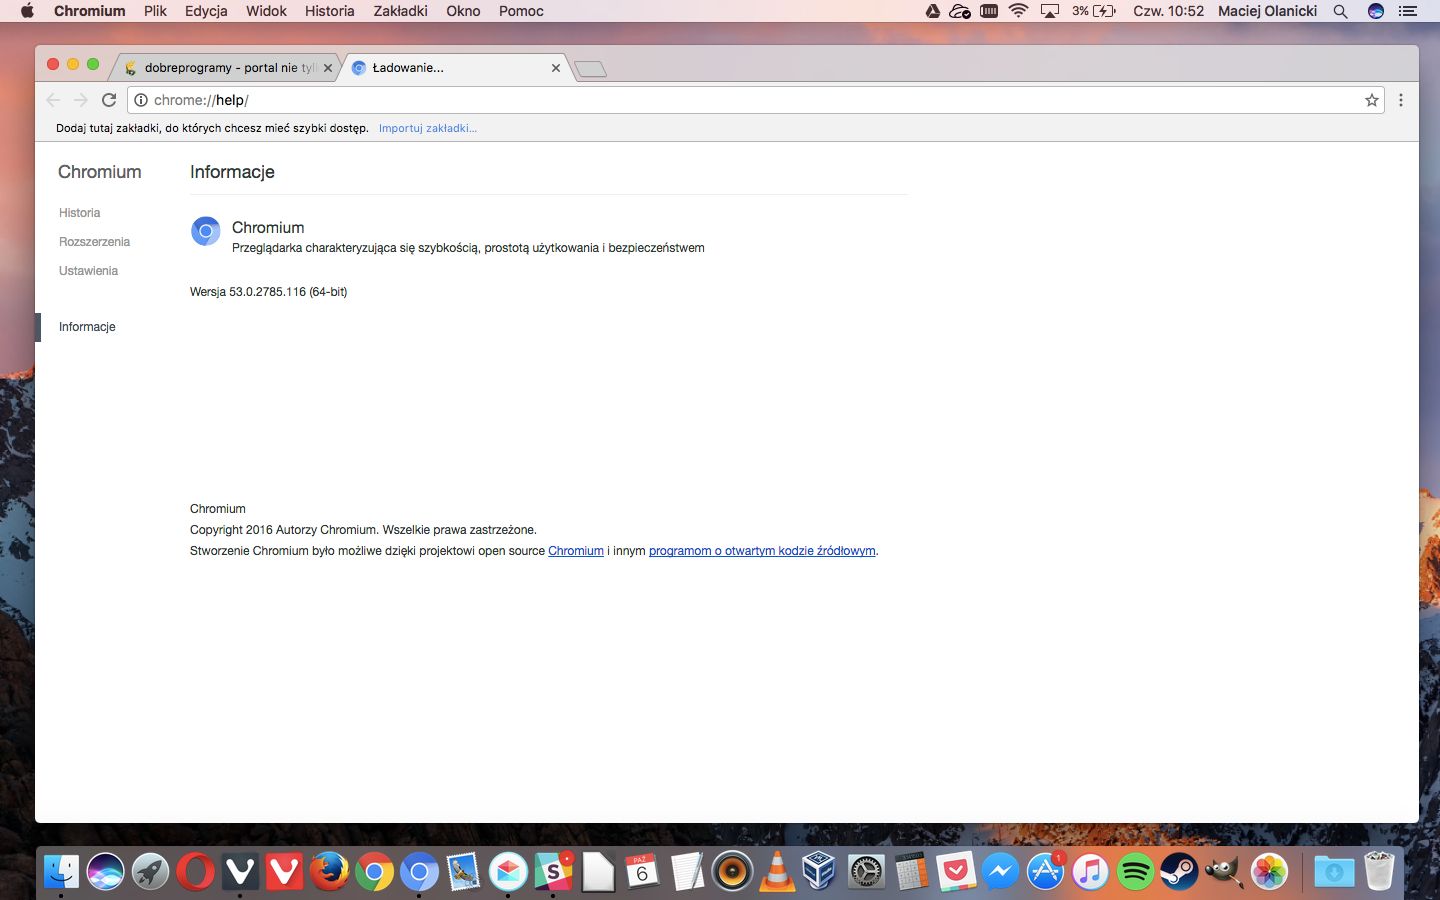This screenshot has width=1440, height=900.
Task: Open Messenger from the dock
Action: [x=1000, y=872]
